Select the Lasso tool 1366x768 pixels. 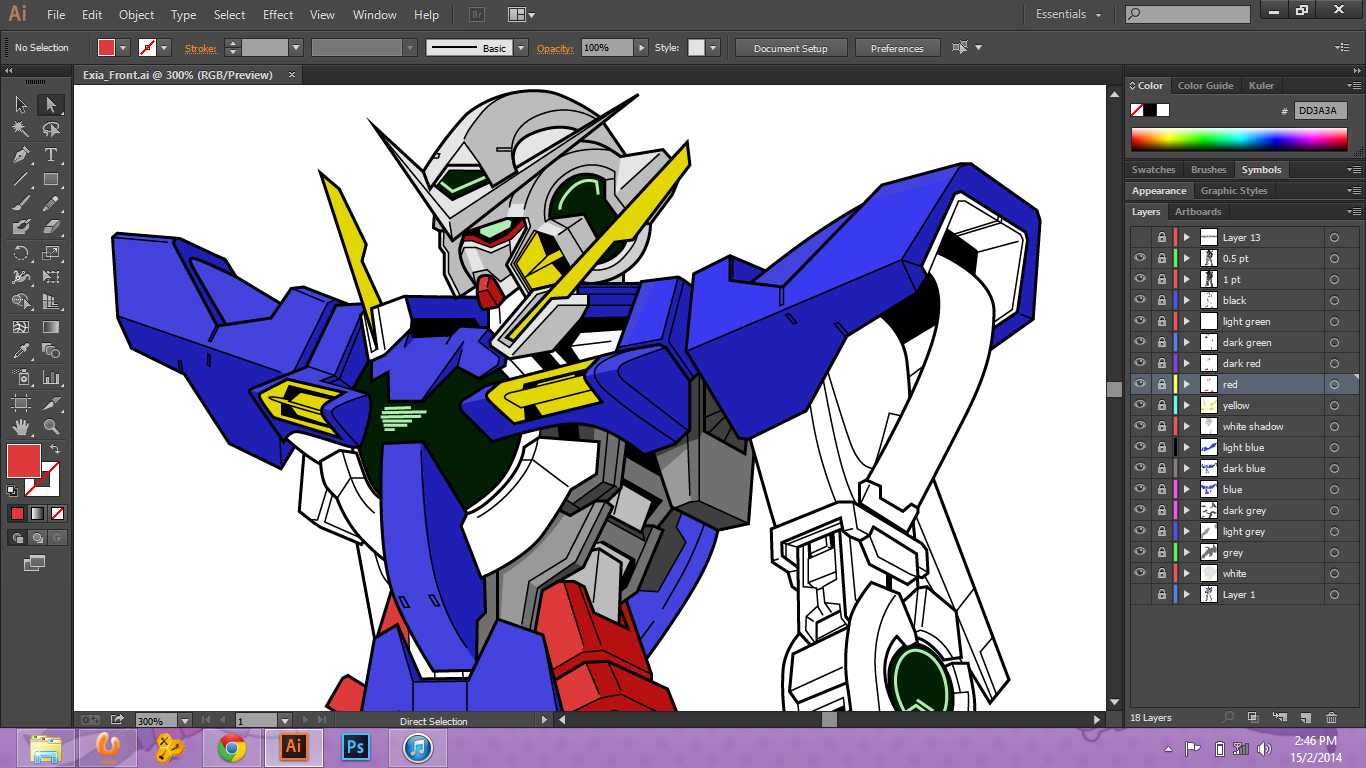click(51, 130)
